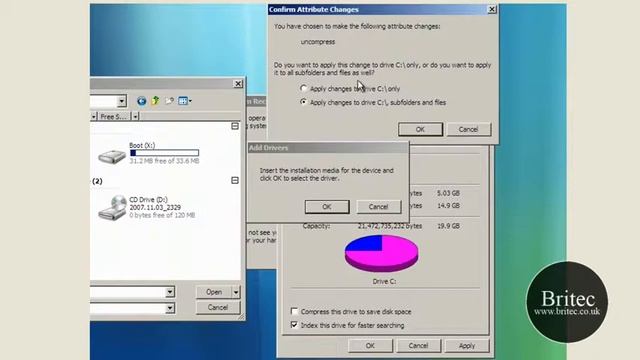Expand the file name combo box arrow
The image size is (640, 360).
(x=170, y=292)
